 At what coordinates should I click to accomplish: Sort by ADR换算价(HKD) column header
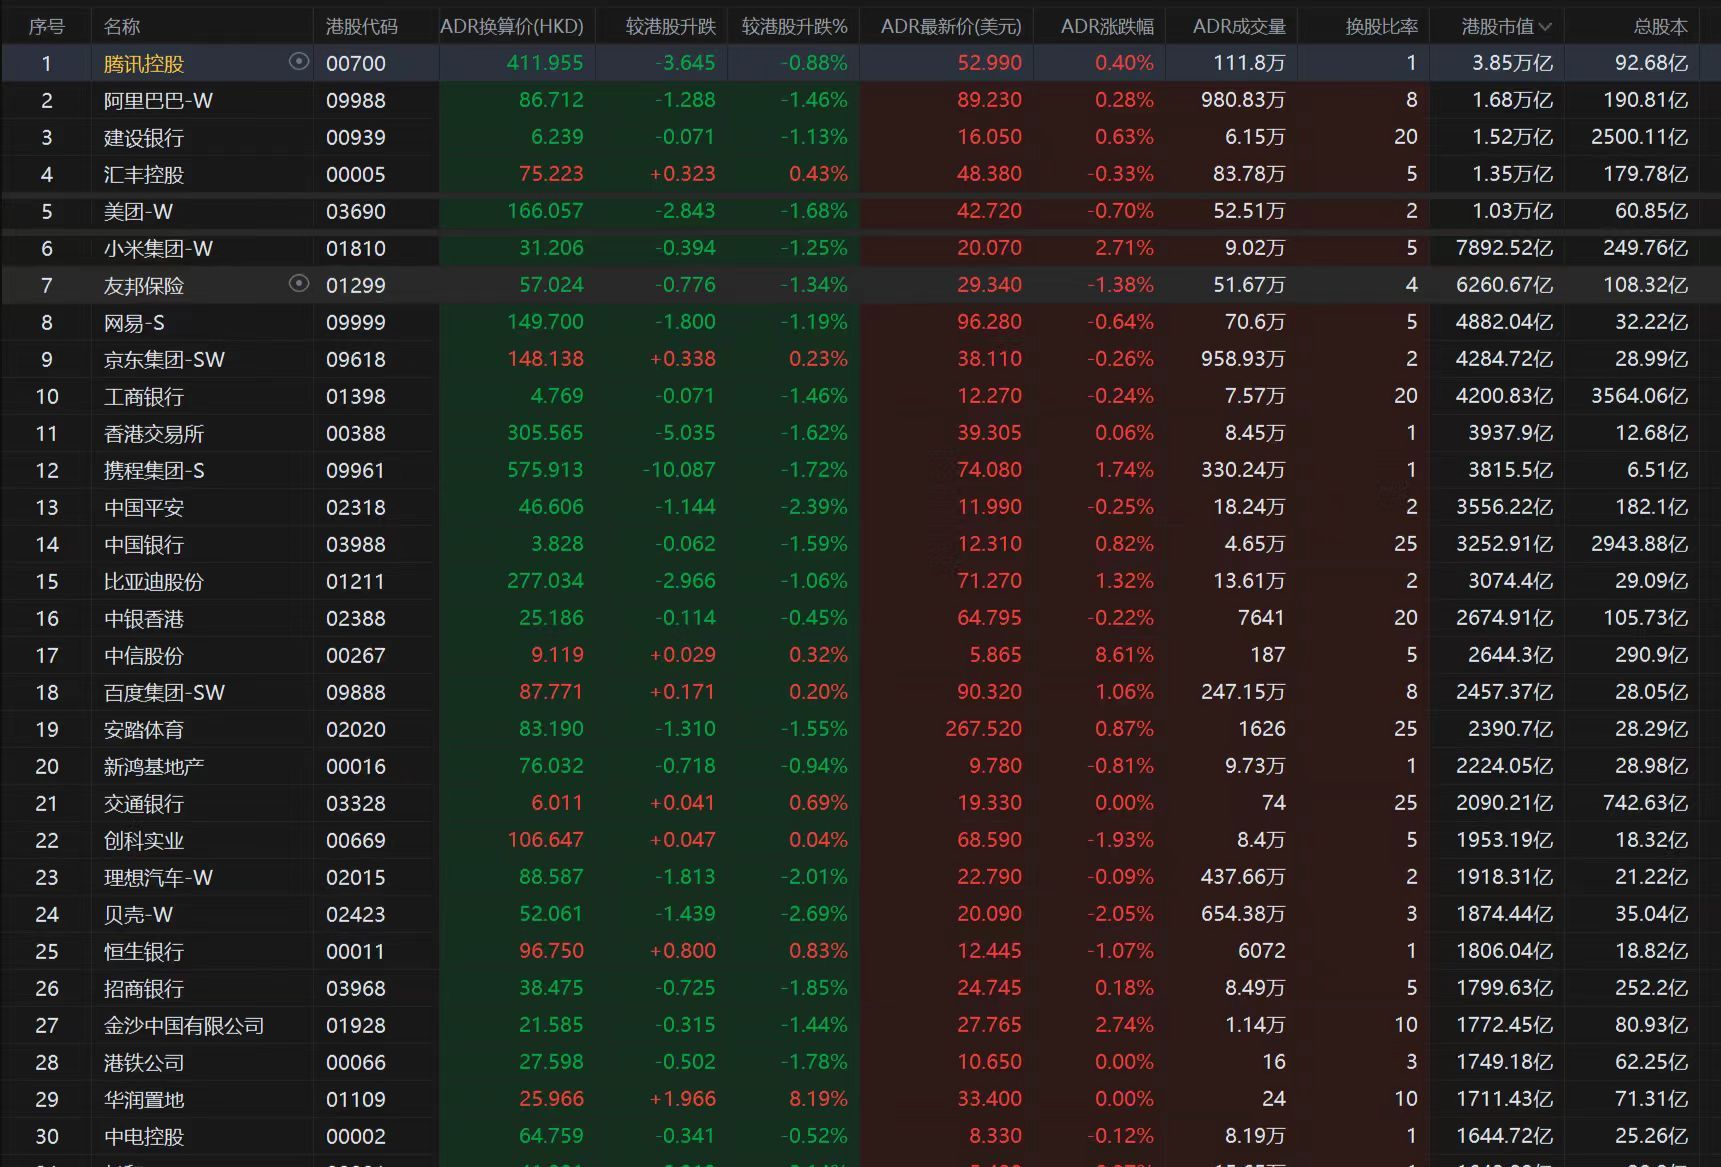(512, 27)
